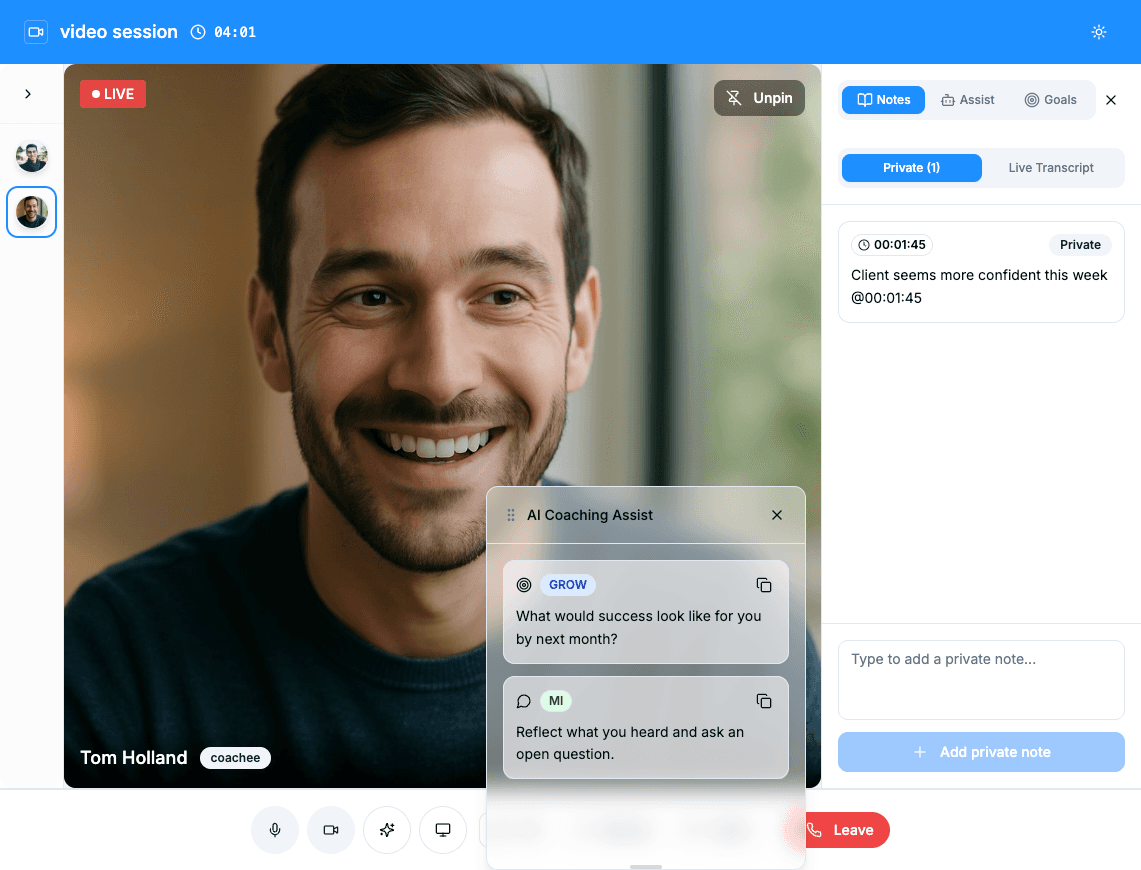
Task: Open the Goals tab
Action: 1051,99
